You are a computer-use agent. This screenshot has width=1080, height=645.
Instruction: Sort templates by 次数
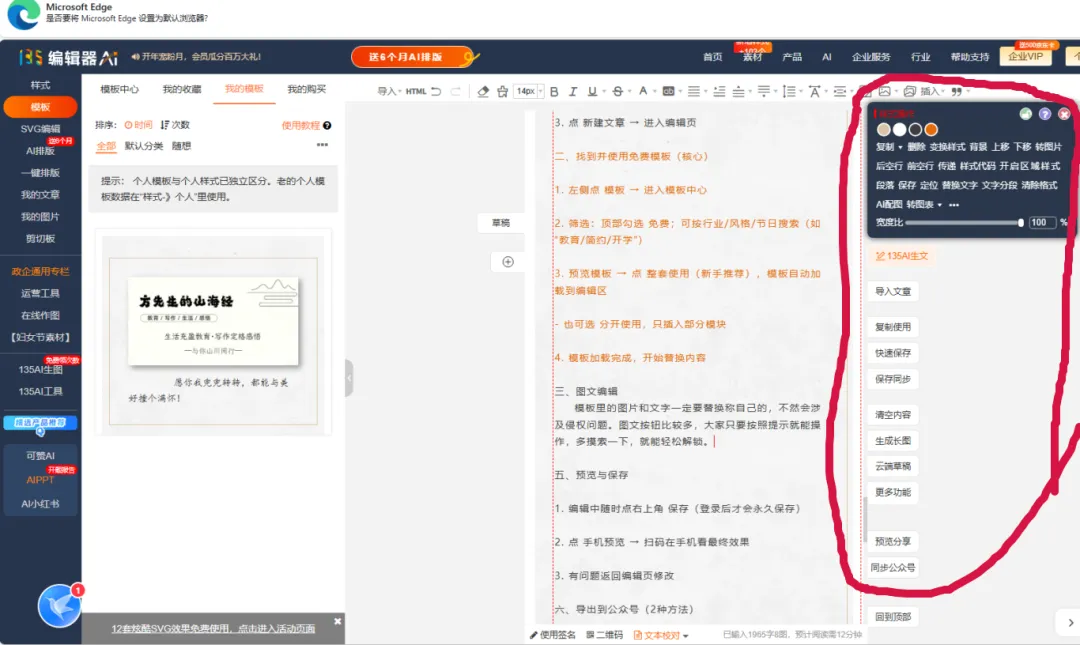[x=175, y=125]
